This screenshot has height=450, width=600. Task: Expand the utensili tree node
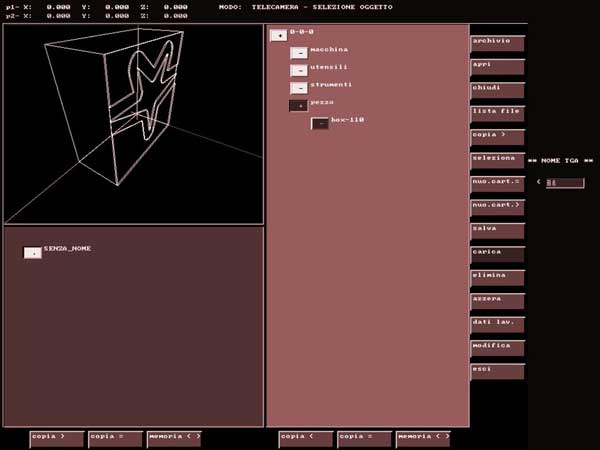click(x=299, y=71)
